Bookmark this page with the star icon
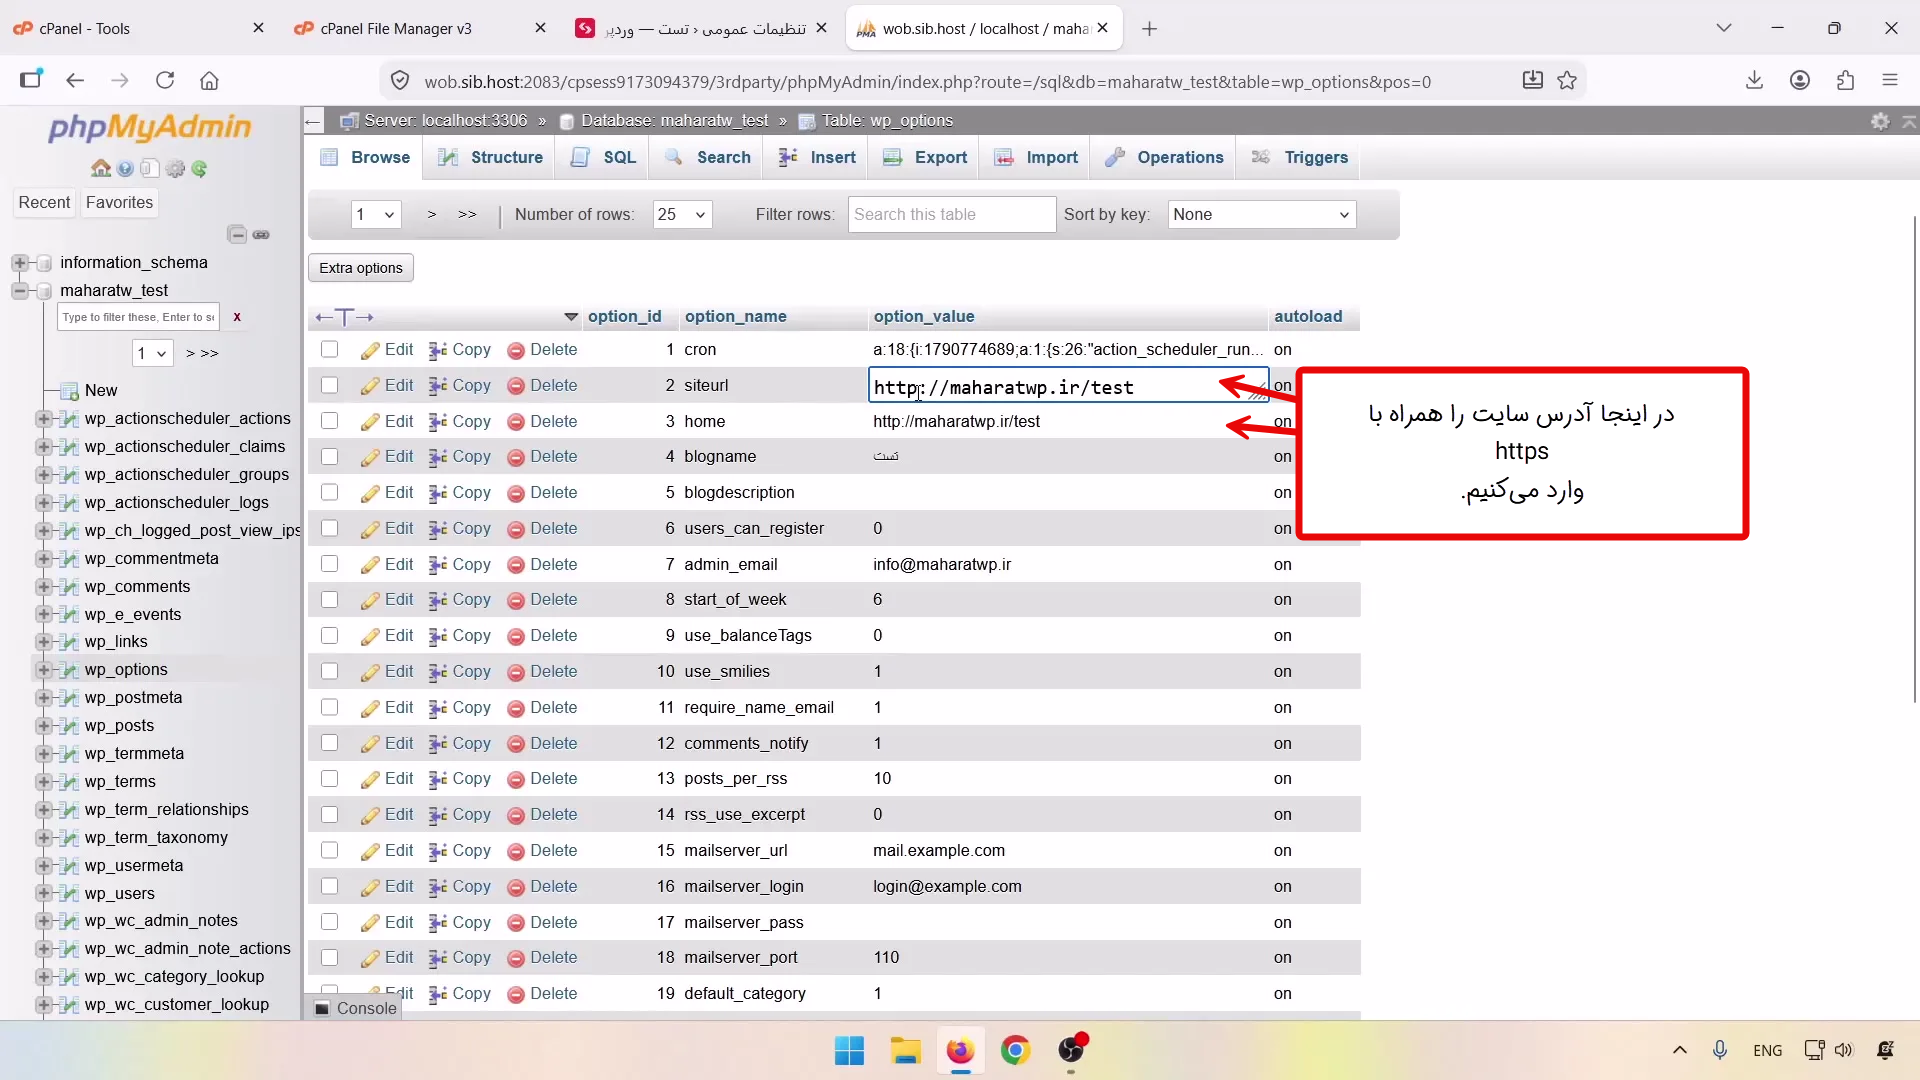 [1567, 81]
